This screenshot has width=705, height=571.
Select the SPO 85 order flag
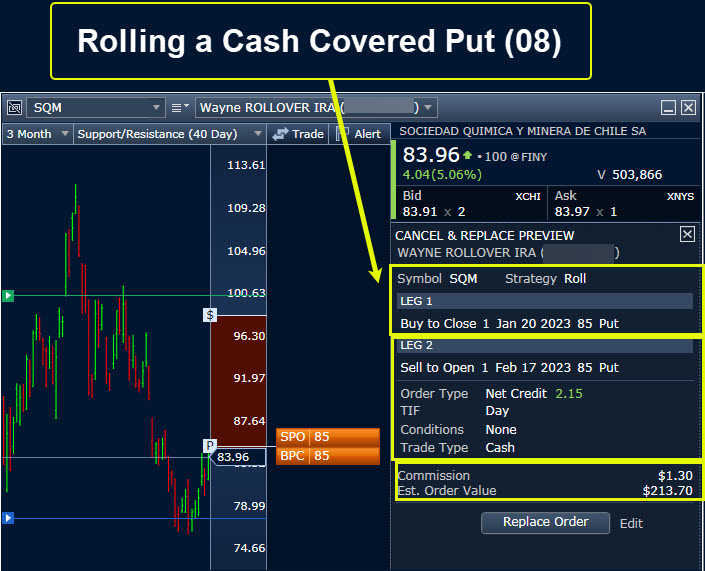pyautogui.click(x=327, y=437)
